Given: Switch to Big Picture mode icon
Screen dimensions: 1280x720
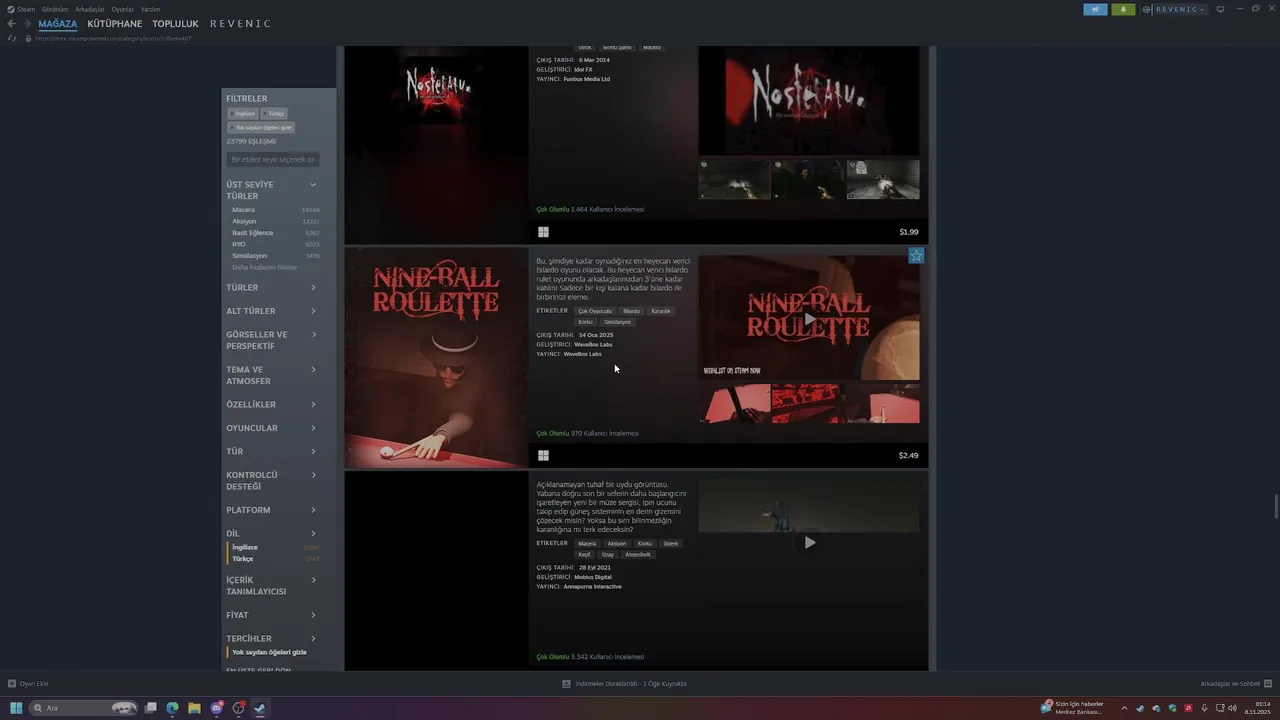Looking at the screenshot, I should pos(1220,9).
